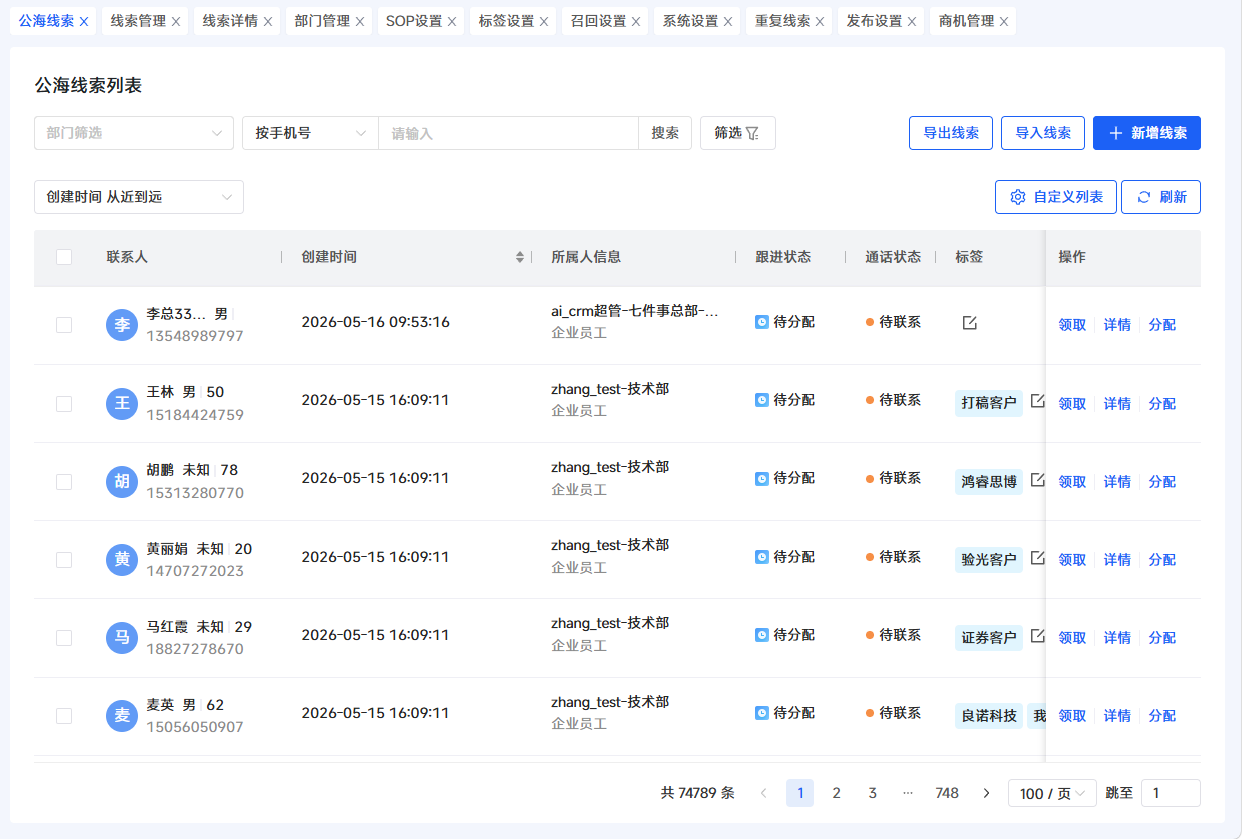Open the 创建时间 从近到远 sort dropdown

click(x=139, y=197)
